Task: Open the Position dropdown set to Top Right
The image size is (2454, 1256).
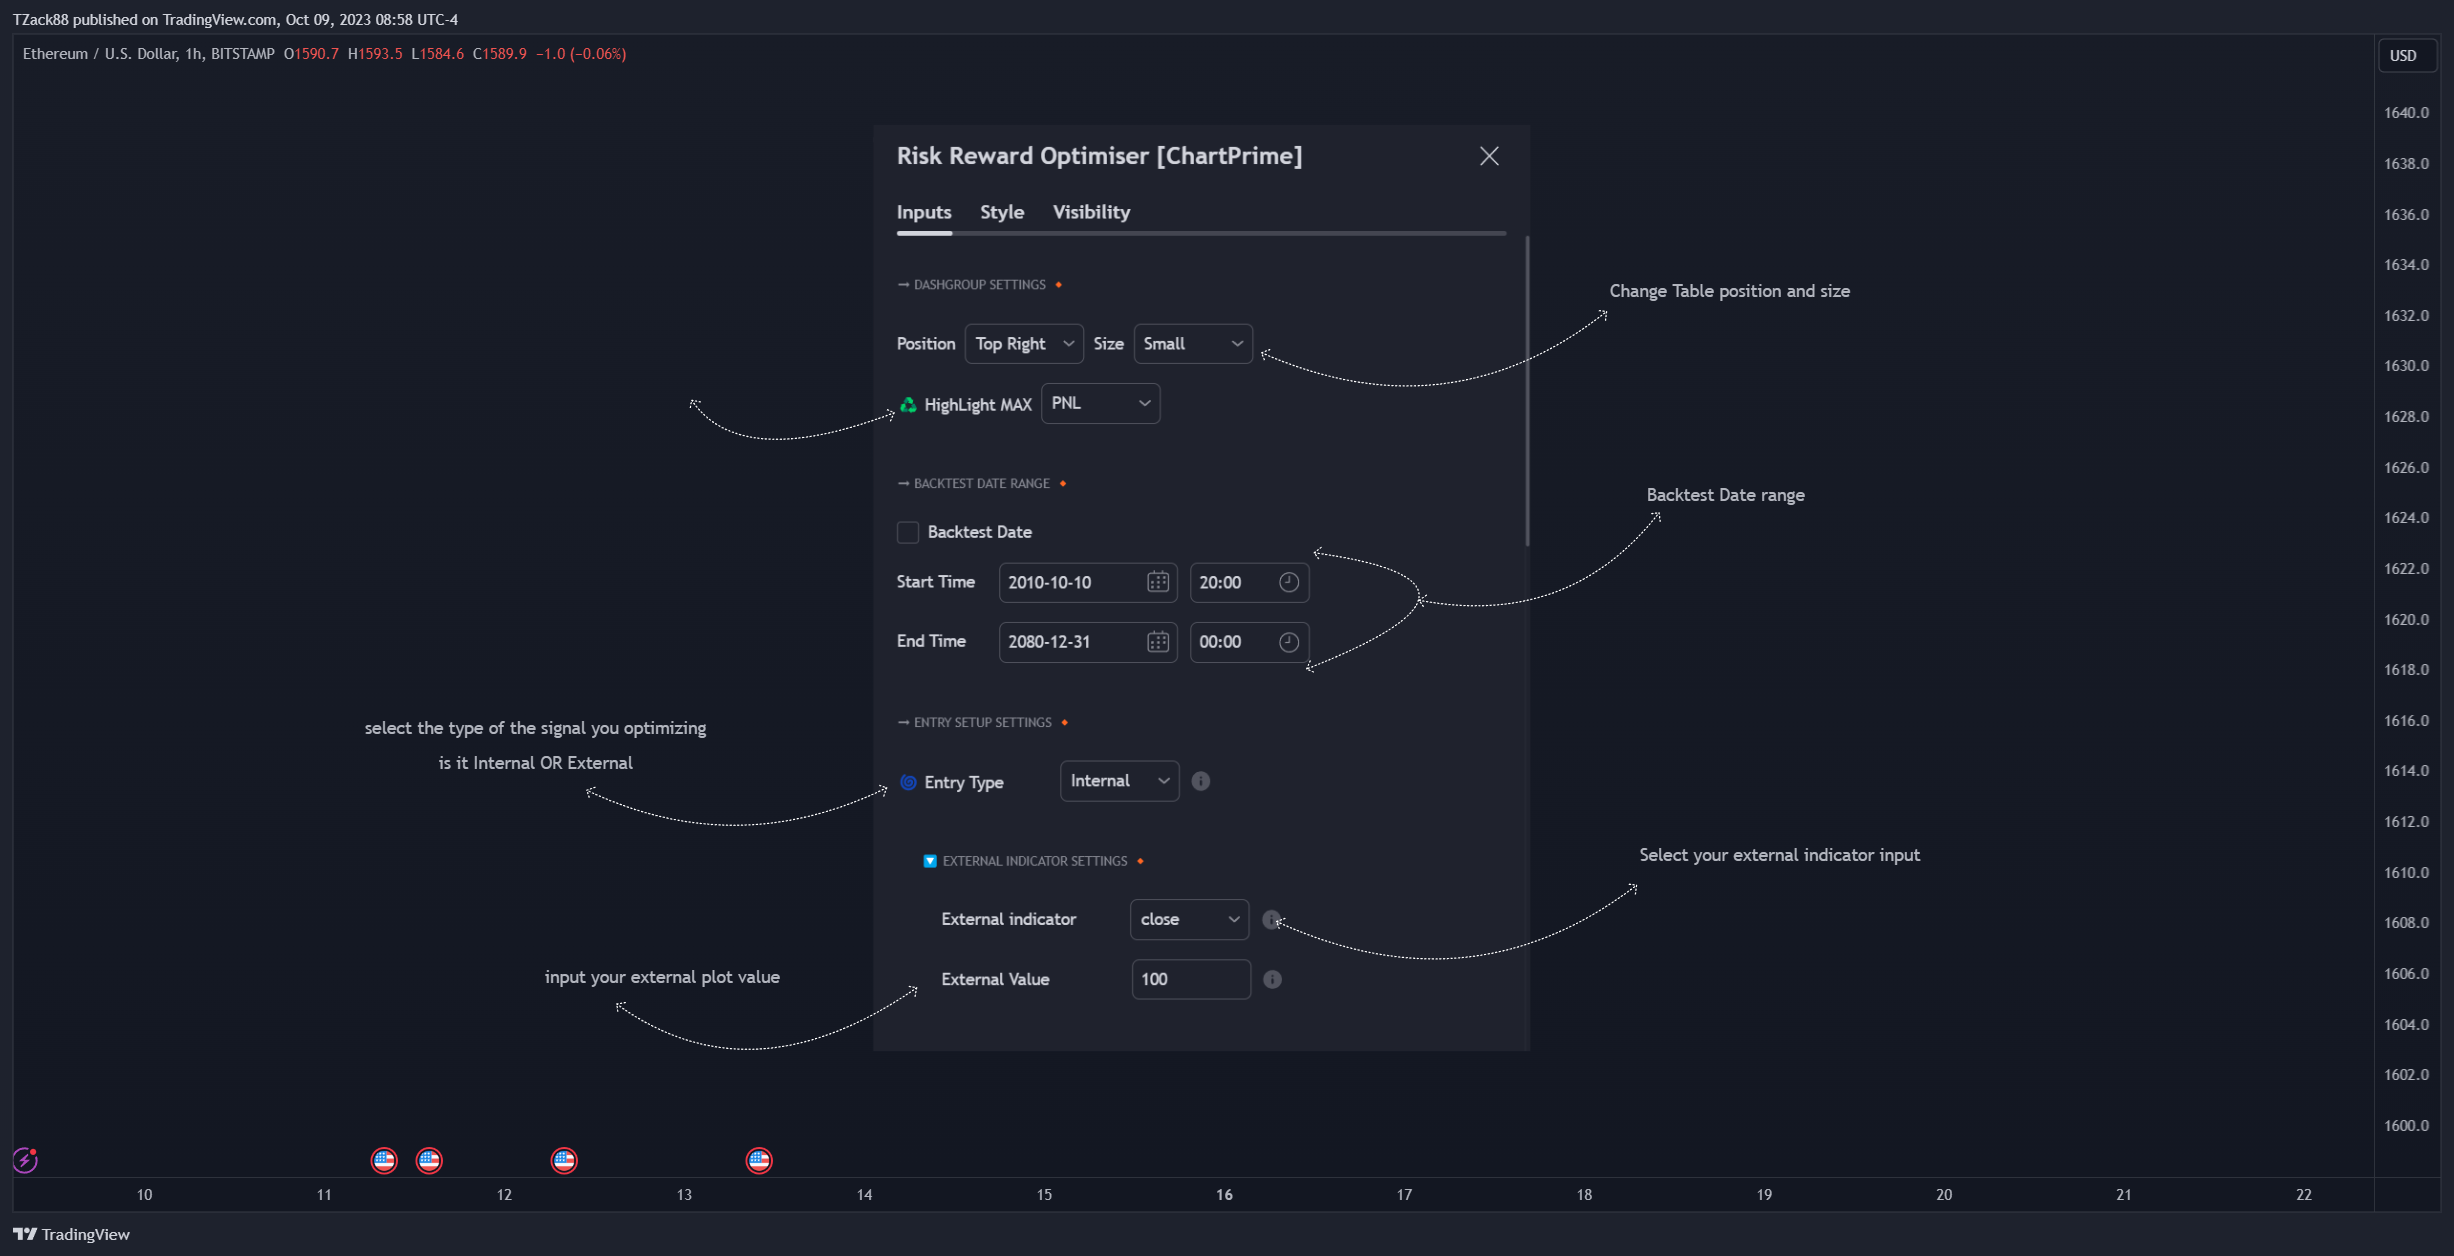Action: [1024, 344]
